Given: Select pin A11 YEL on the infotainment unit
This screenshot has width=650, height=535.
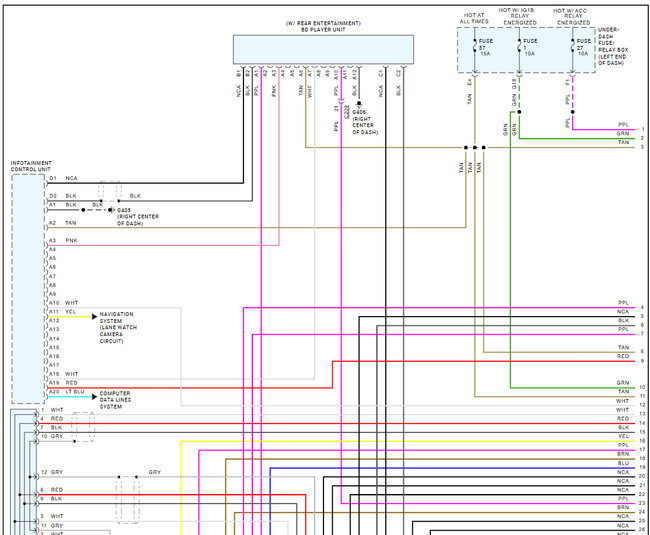Looking at the screenshot, I should (63, 312).
